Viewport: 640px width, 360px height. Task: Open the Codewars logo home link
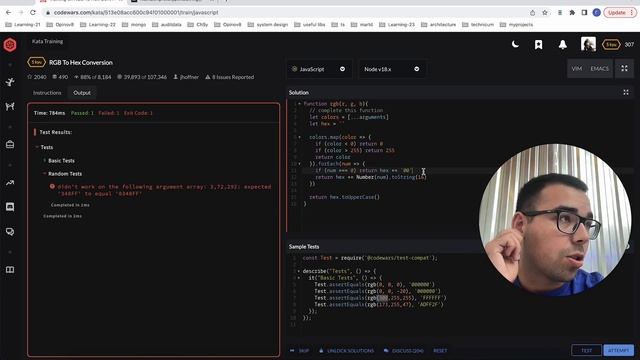[10, 44]
